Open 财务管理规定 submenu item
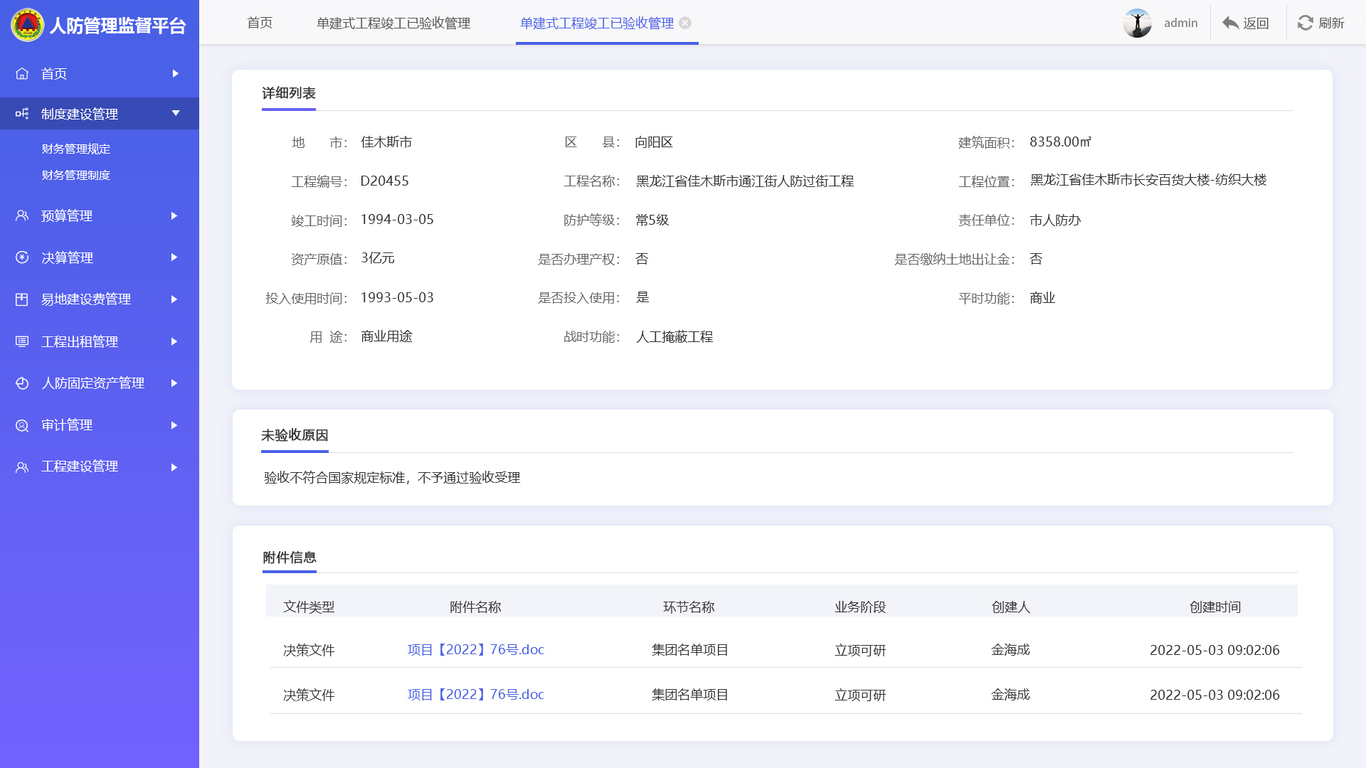The height and width of the screenshot is (768, 1366). (76, 149)
